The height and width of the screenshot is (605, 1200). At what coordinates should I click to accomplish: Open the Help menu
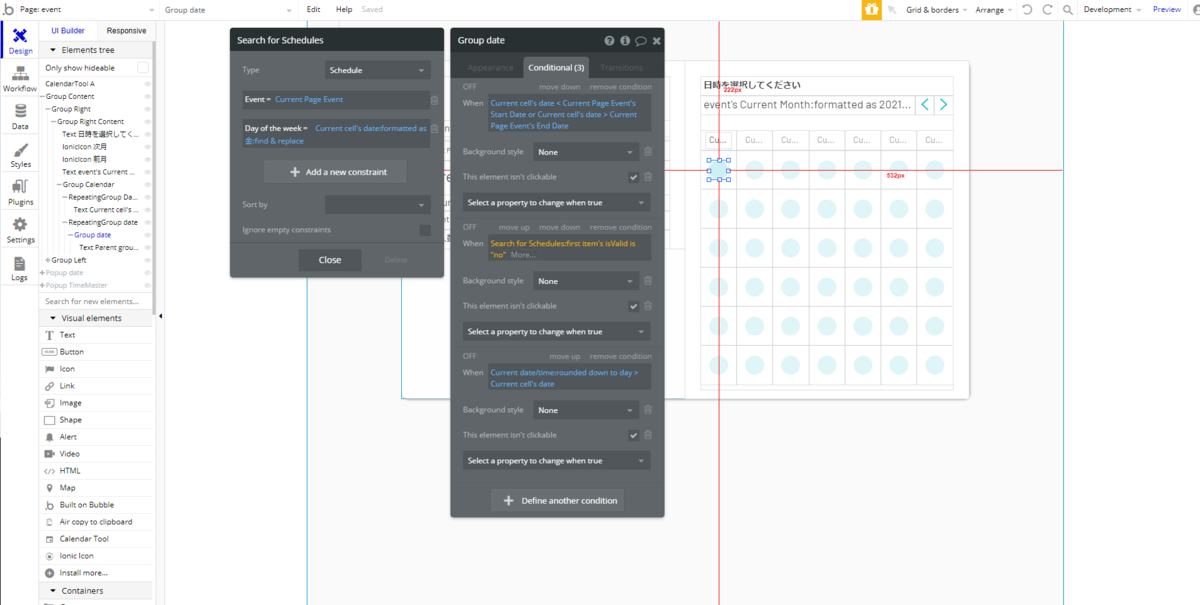coord(344,9)
